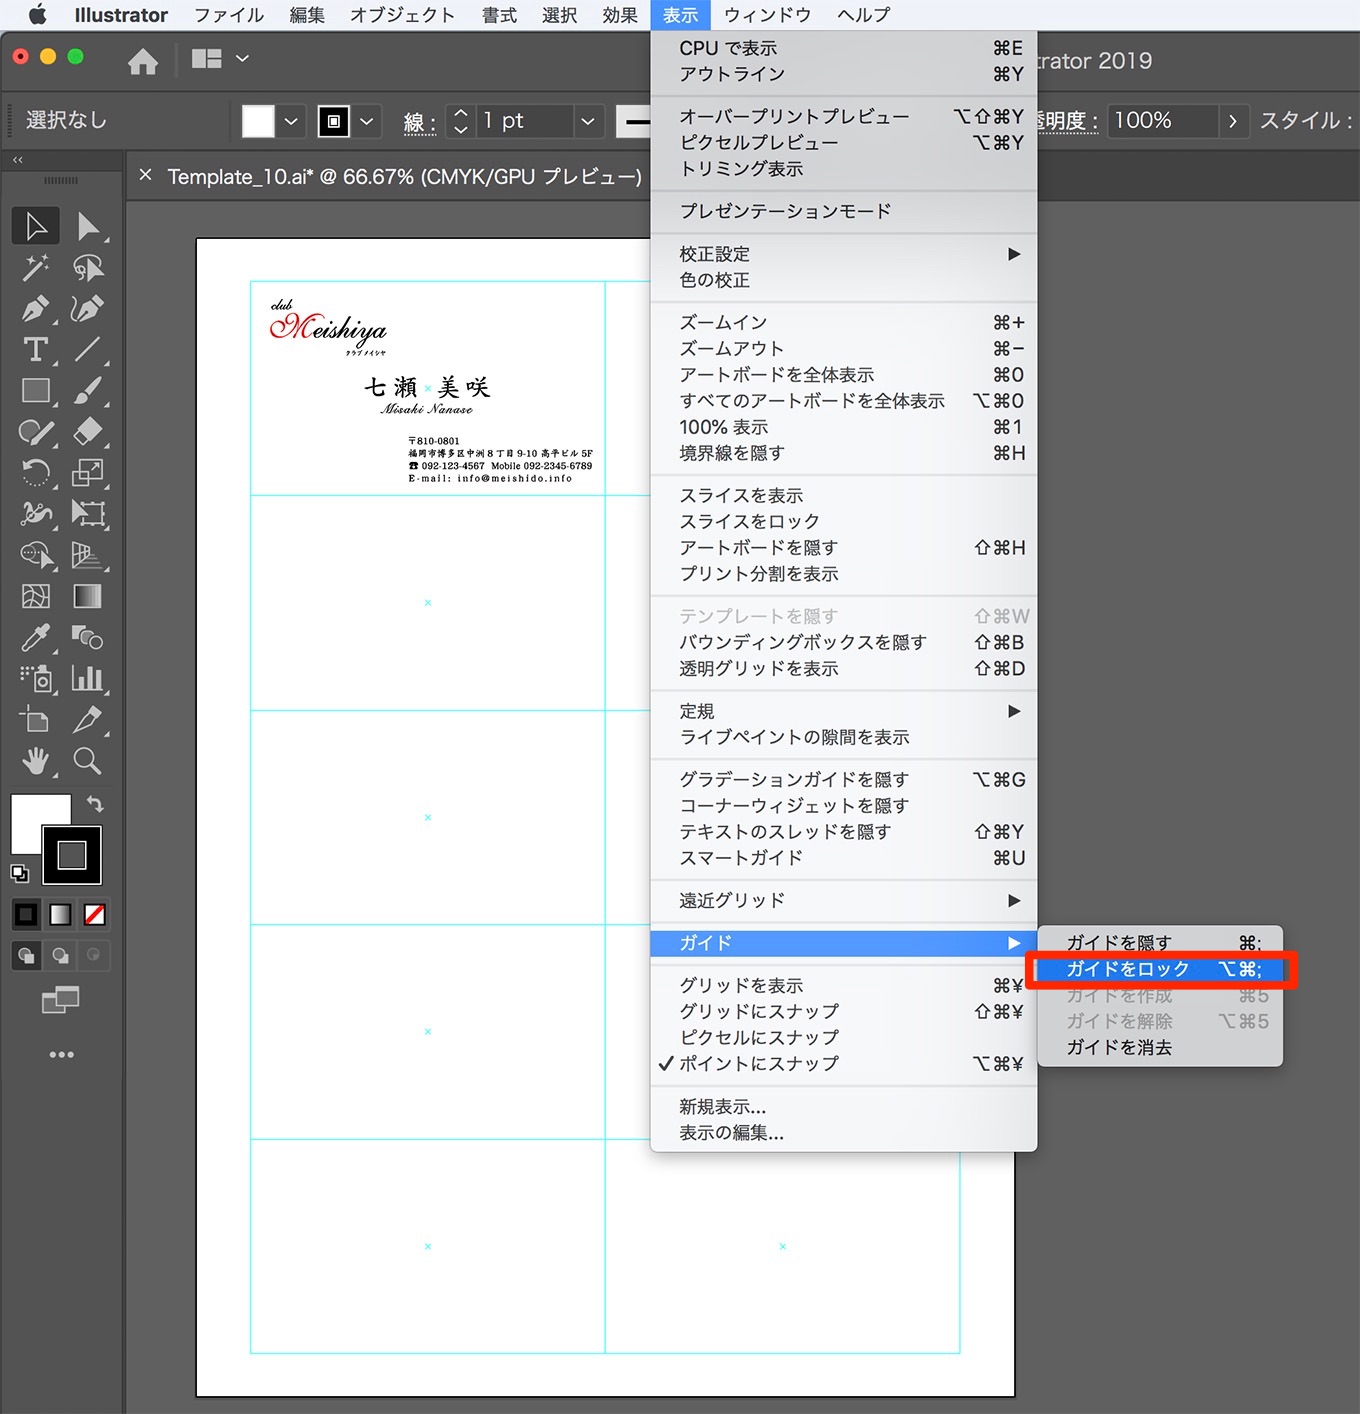Activate the Artboard tool
Viewport: 1360px width, 1414px height.
tap(36, 719)
